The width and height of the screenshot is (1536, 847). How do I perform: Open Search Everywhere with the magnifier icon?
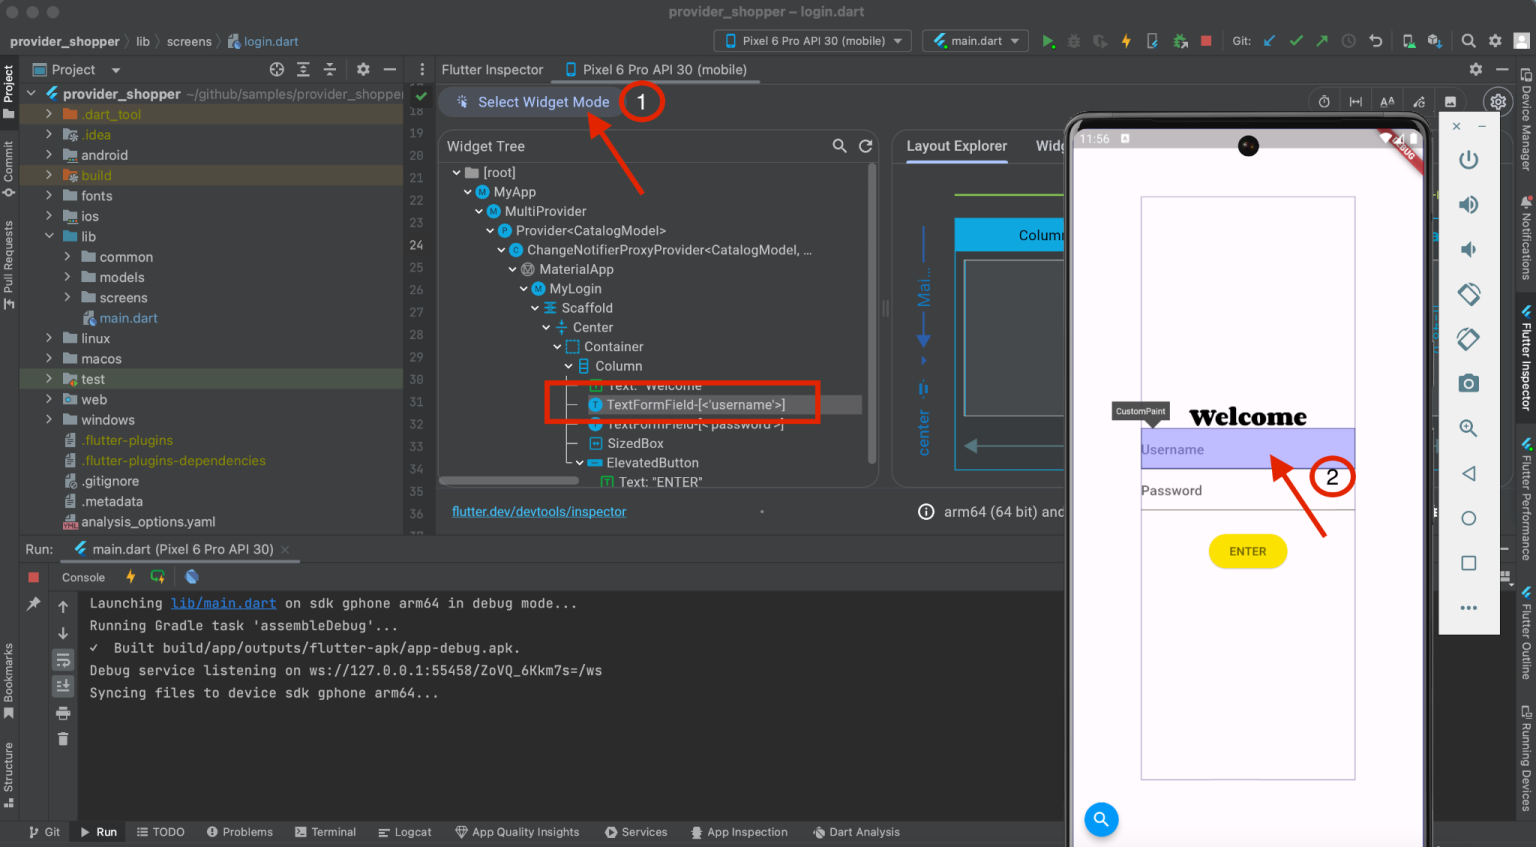pos(1468,41)
